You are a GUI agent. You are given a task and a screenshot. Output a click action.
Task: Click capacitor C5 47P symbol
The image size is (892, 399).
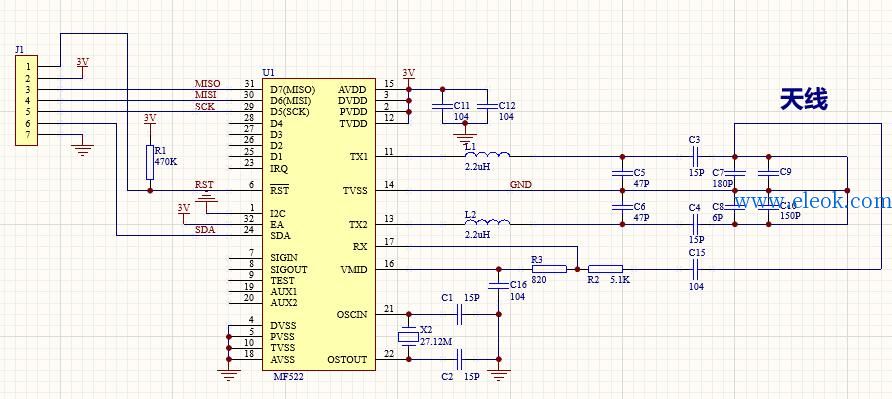[622, 174]
